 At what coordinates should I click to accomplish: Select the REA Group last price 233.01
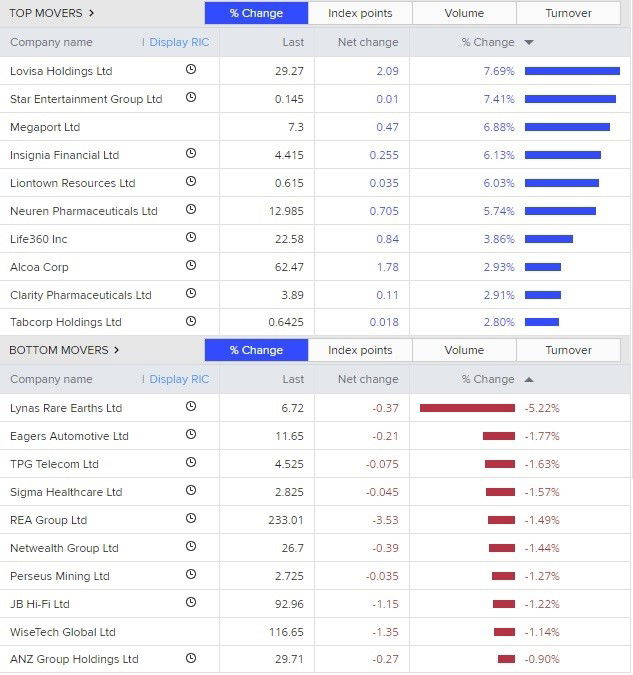[x=286, y=520]
